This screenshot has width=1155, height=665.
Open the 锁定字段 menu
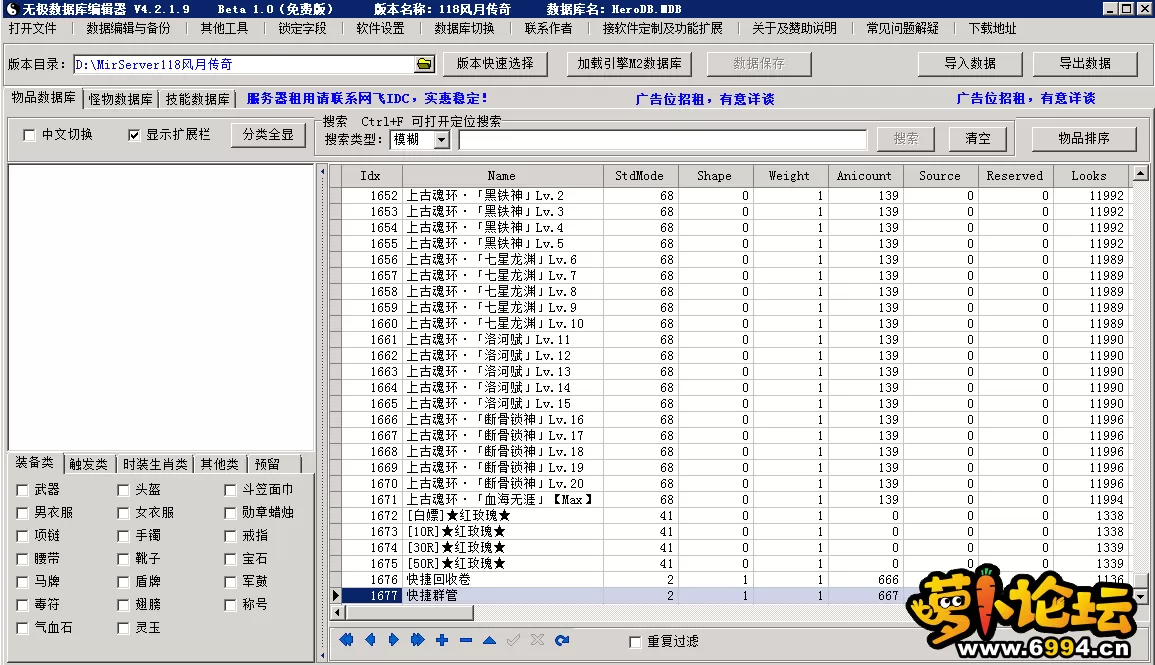(x=302, y=29)
